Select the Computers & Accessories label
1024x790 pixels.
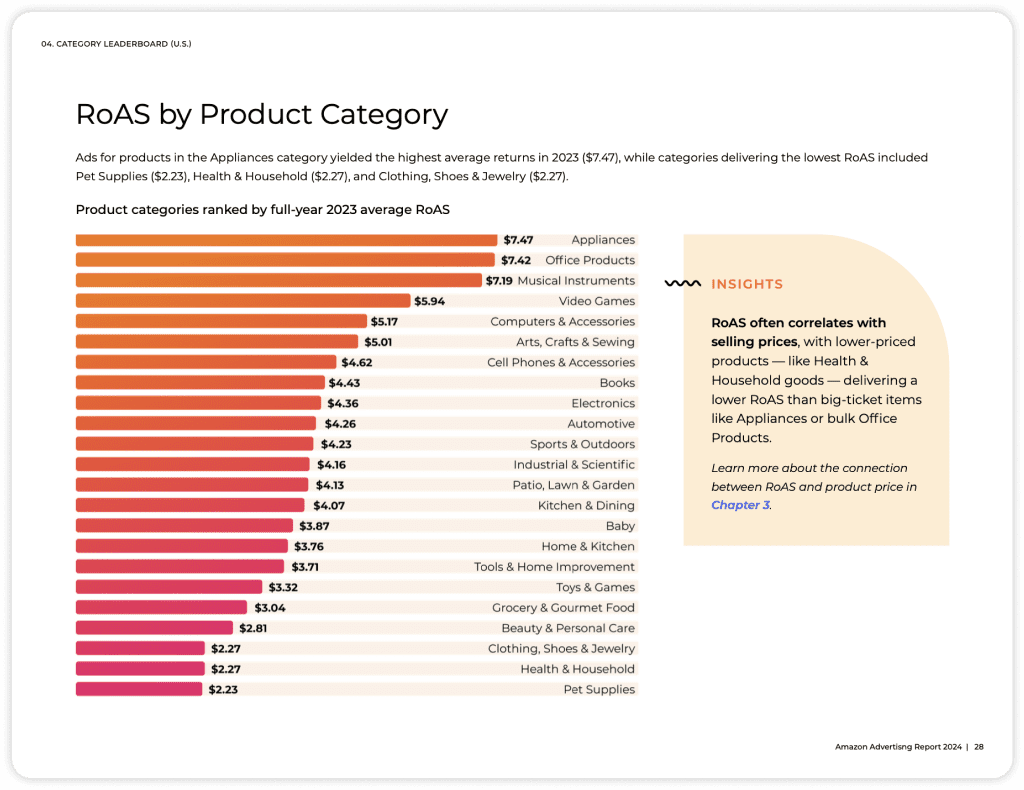[562, 321]
